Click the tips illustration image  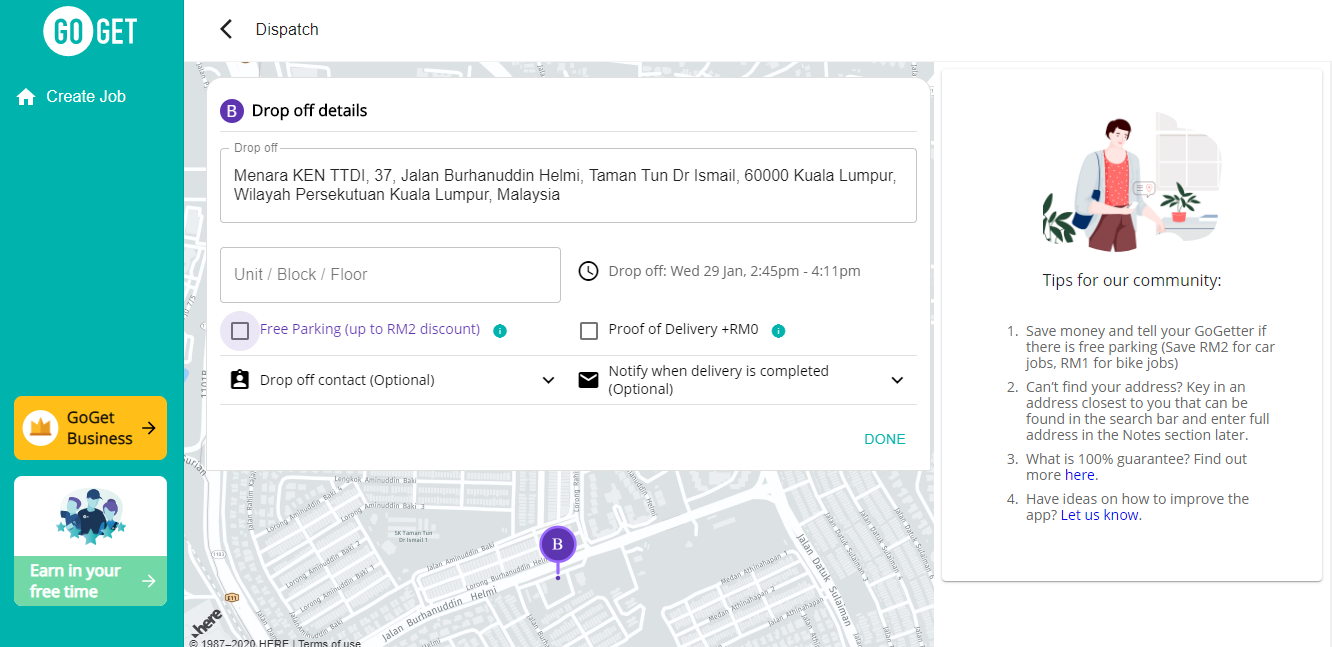[1132, 182]
